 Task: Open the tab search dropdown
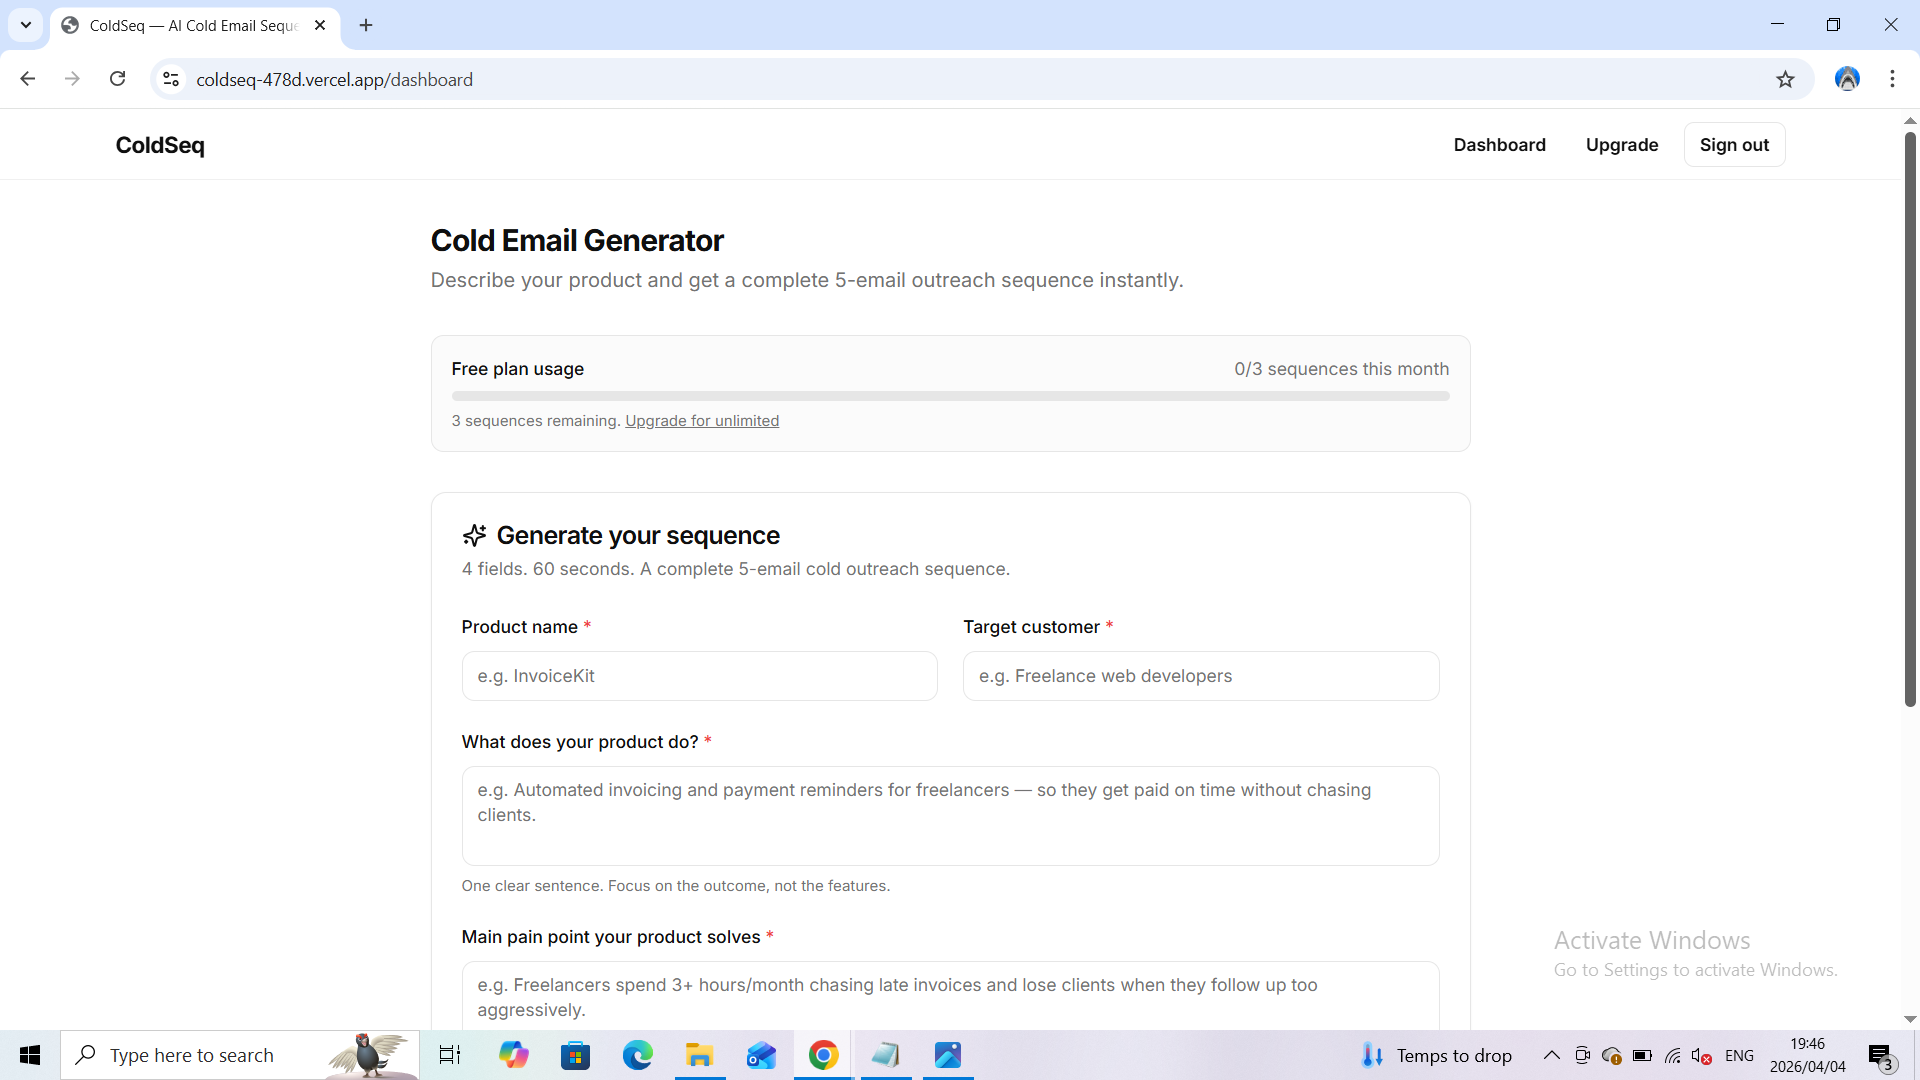[x=25, y=25]
